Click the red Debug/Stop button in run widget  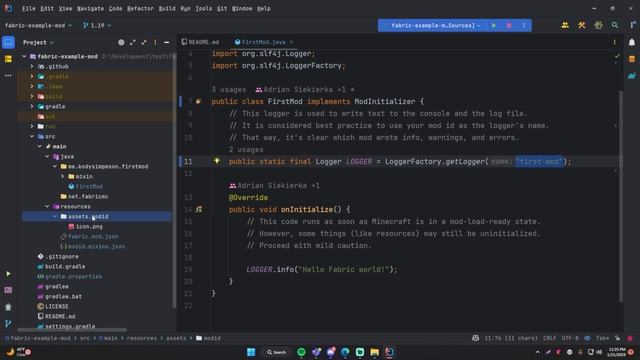(x=509, y=25)
